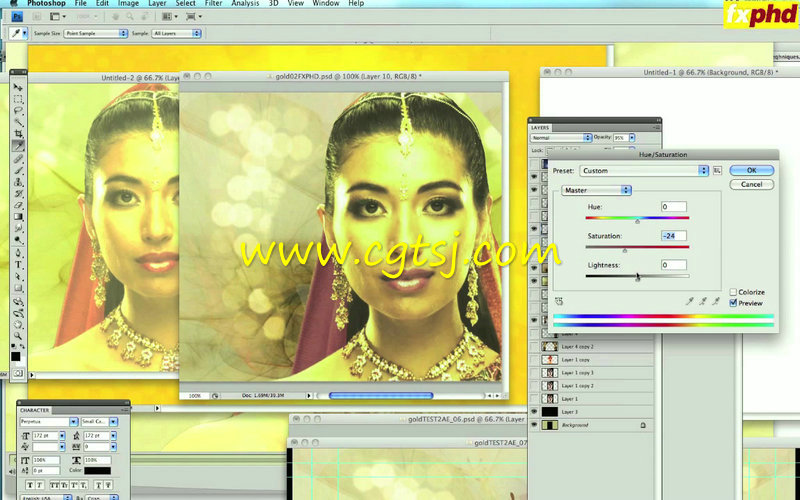The height and width of the screenshot is (500, 800).
Task: Click the Ps application icon in the application bar
Action: pyautogui.click(x=17, y=17)
